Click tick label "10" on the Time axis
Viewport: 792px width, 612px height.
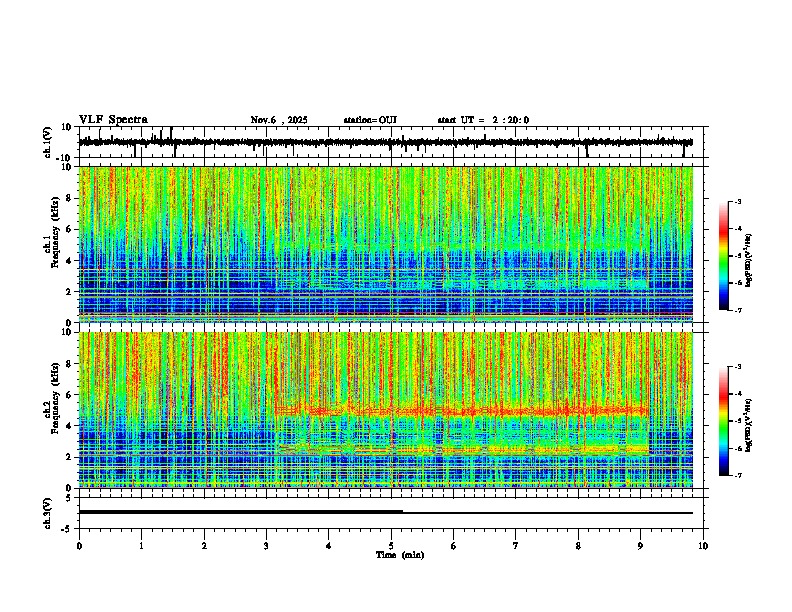[703, 546]
